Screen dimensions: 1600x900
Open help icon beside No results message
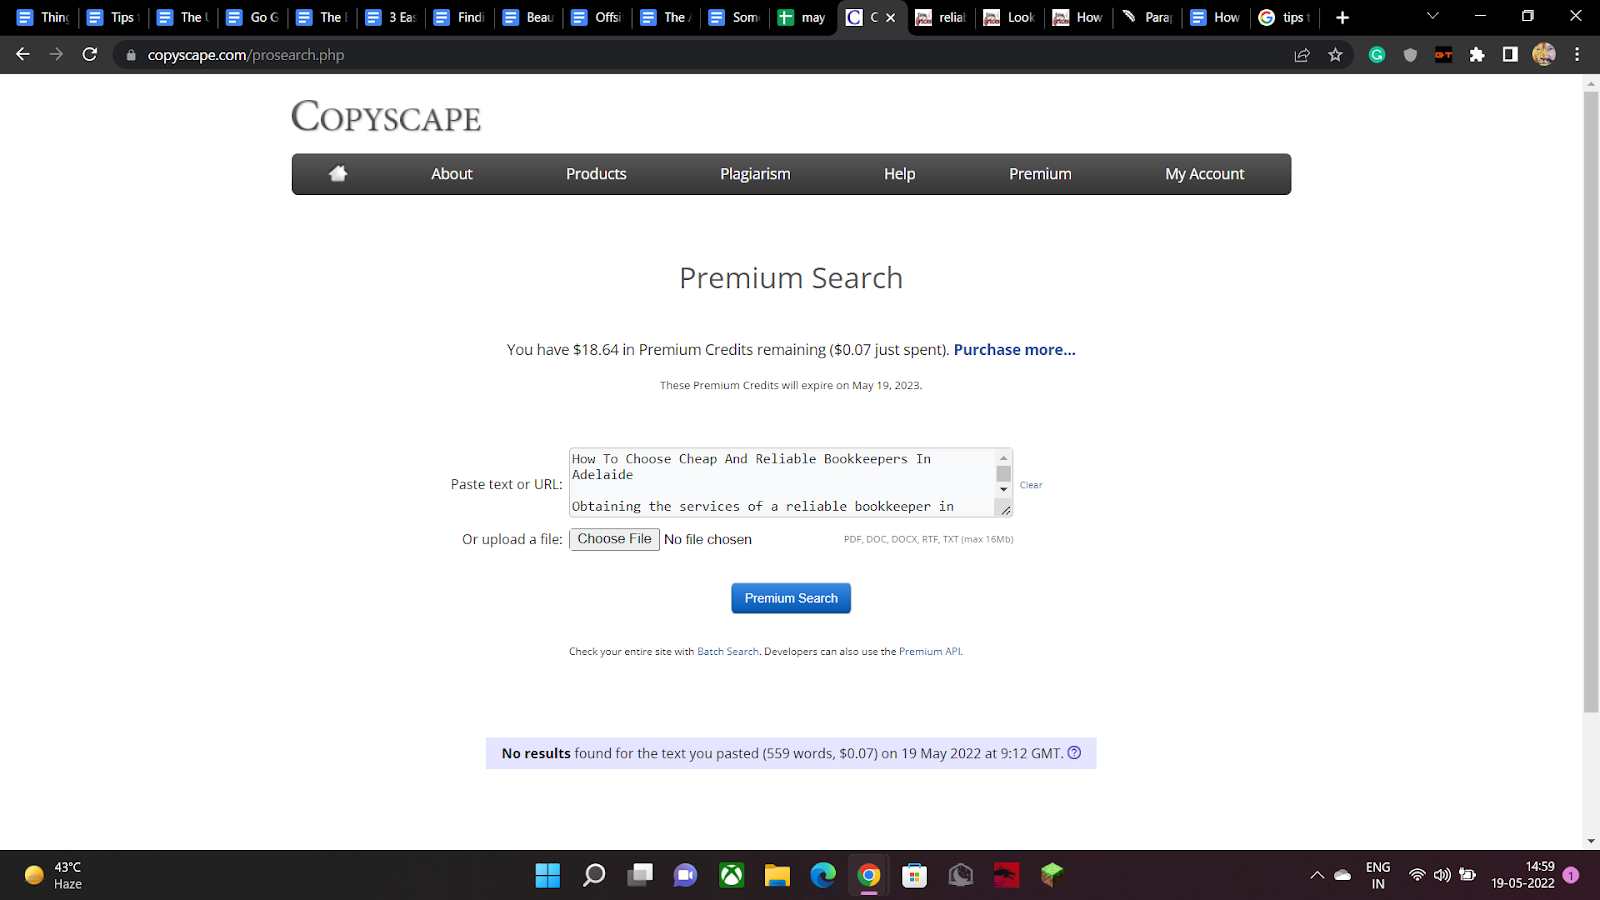[x=1074, y=753]
